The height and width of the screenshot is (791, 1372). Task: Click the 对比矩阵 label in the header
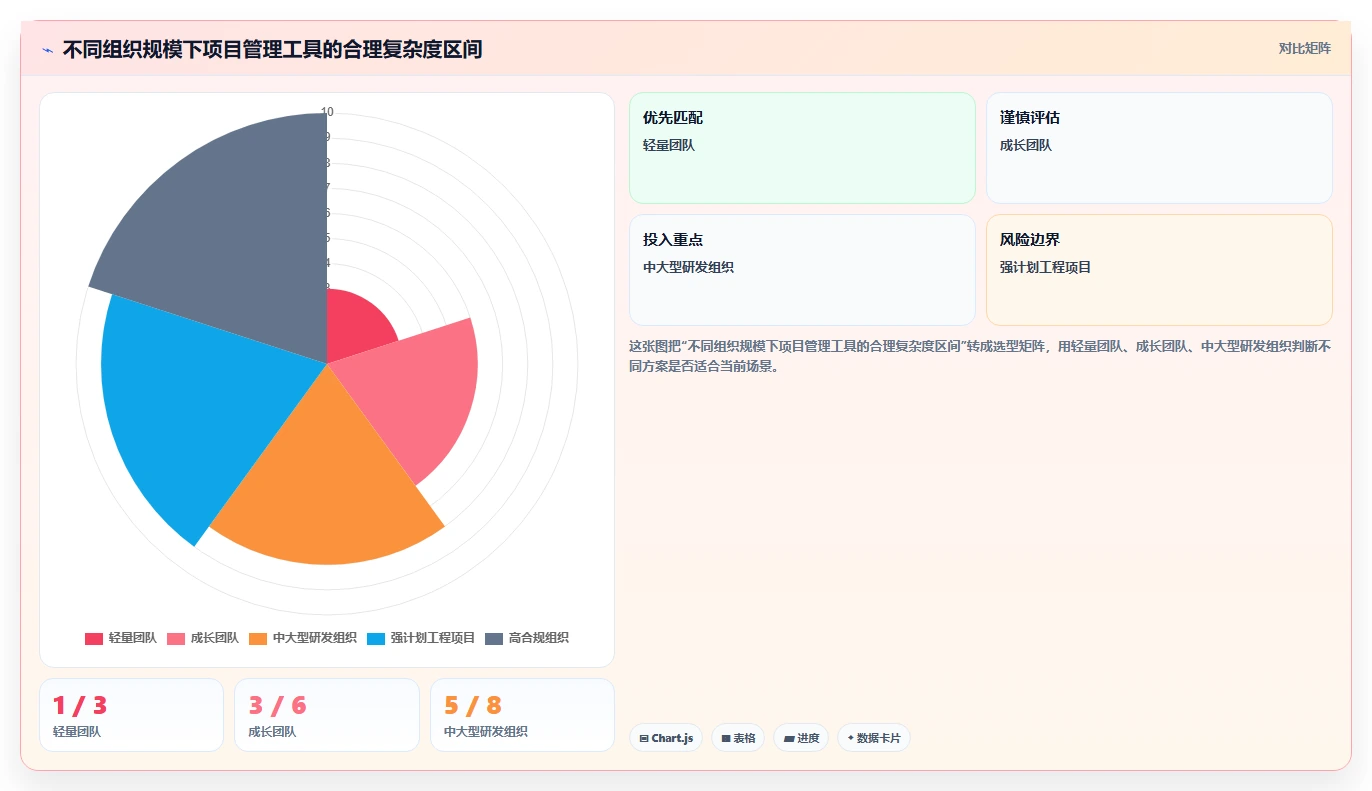1304,48
